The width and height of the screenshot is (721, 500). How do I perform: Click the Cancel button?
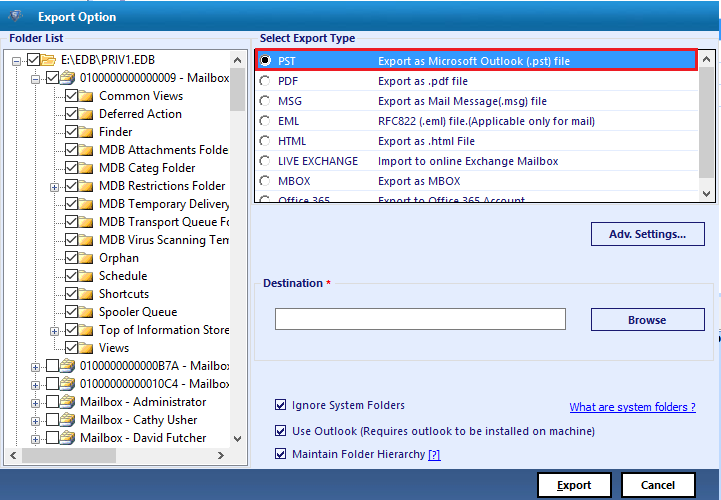point(658,485)
